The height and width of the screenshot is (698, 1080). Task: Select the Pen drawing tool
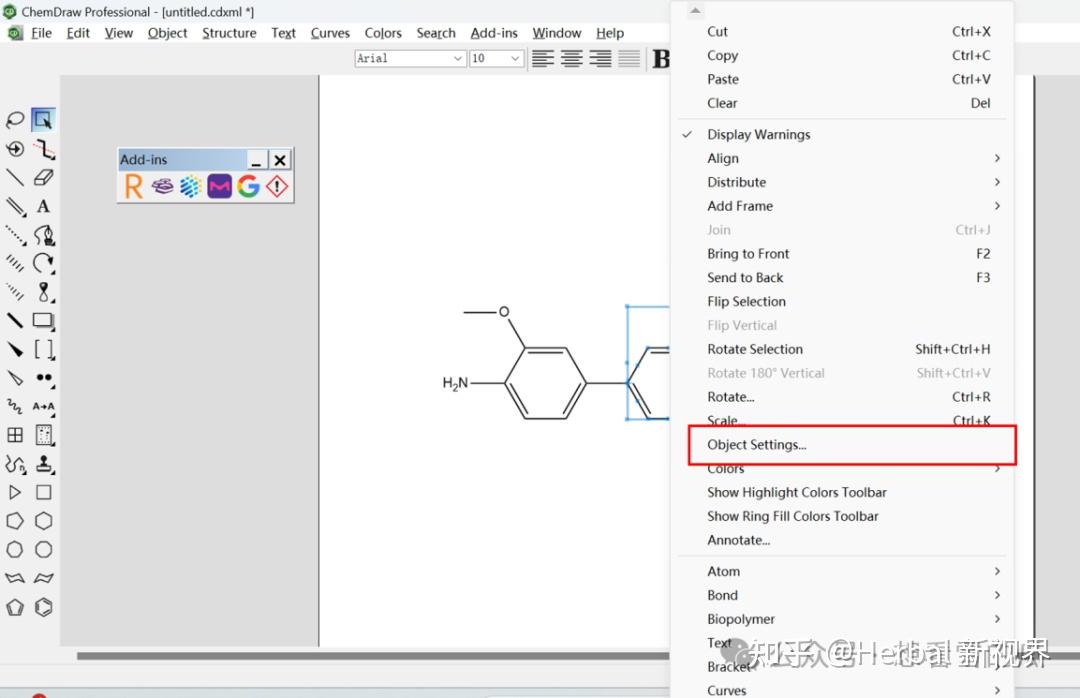pyautogui.click(x=43, y=235)
